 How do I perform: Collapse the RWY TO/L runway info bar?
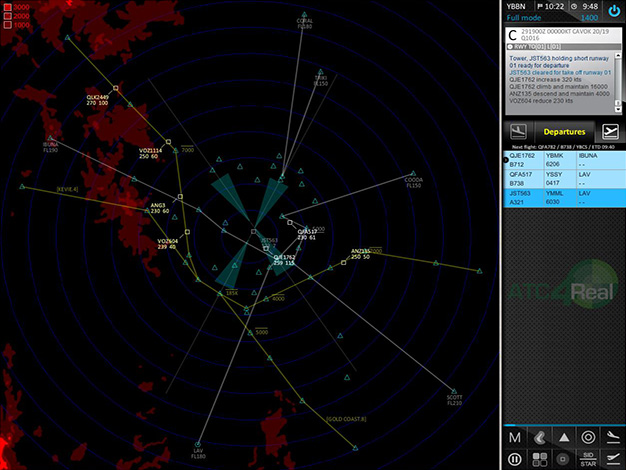tap(512, 46)
